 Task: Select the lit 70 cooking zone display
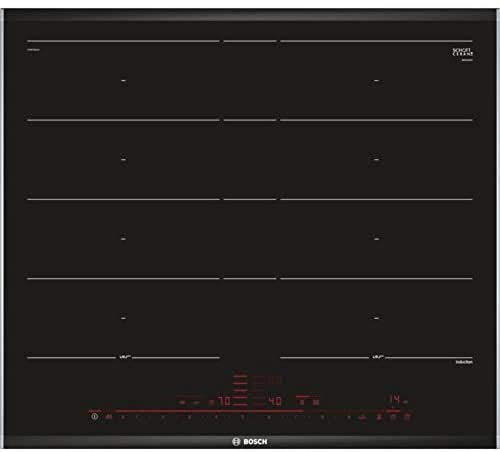(224, 401)
